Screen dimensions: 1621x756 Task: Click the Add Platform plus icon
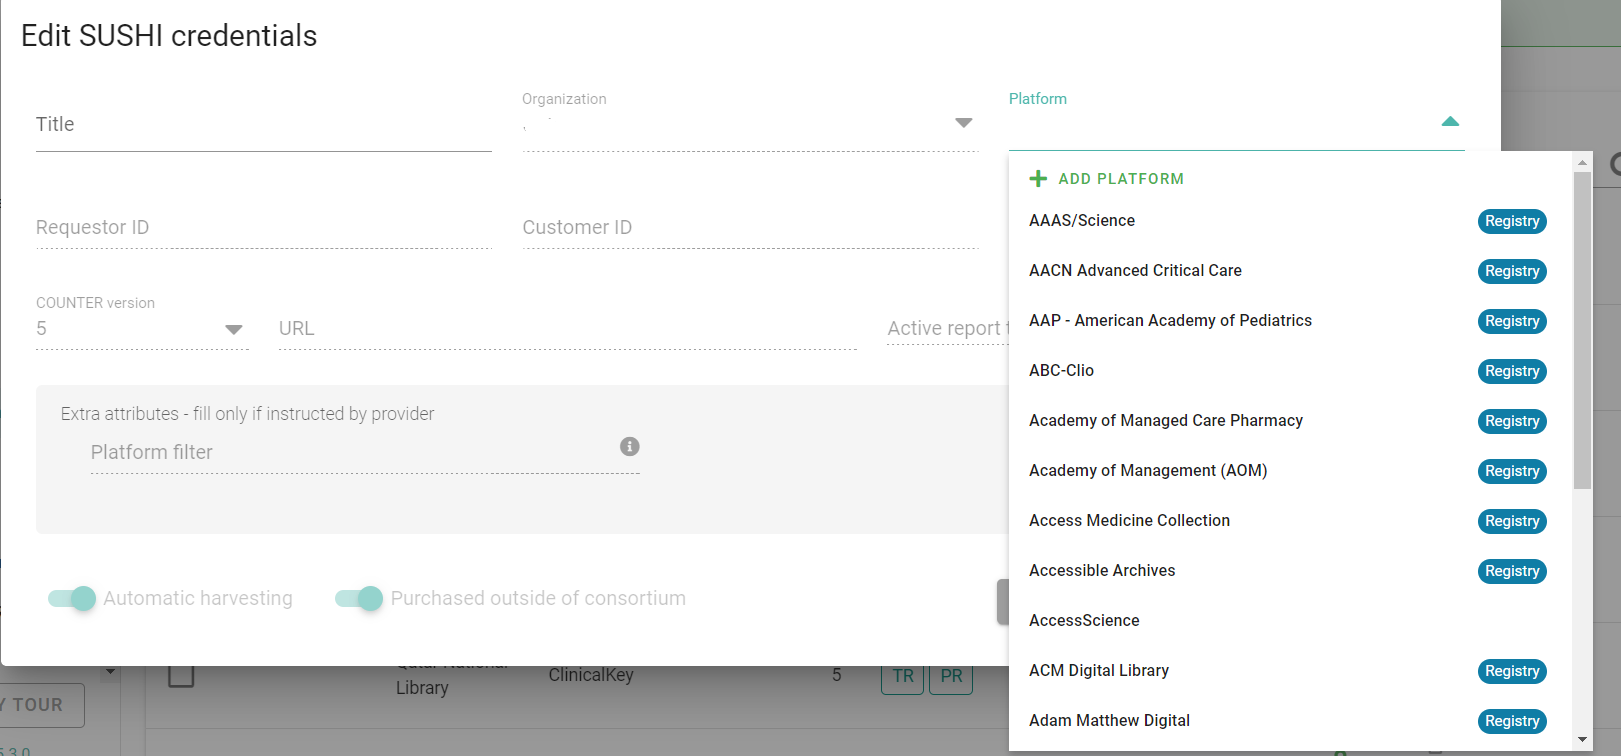click(1038, 178)
